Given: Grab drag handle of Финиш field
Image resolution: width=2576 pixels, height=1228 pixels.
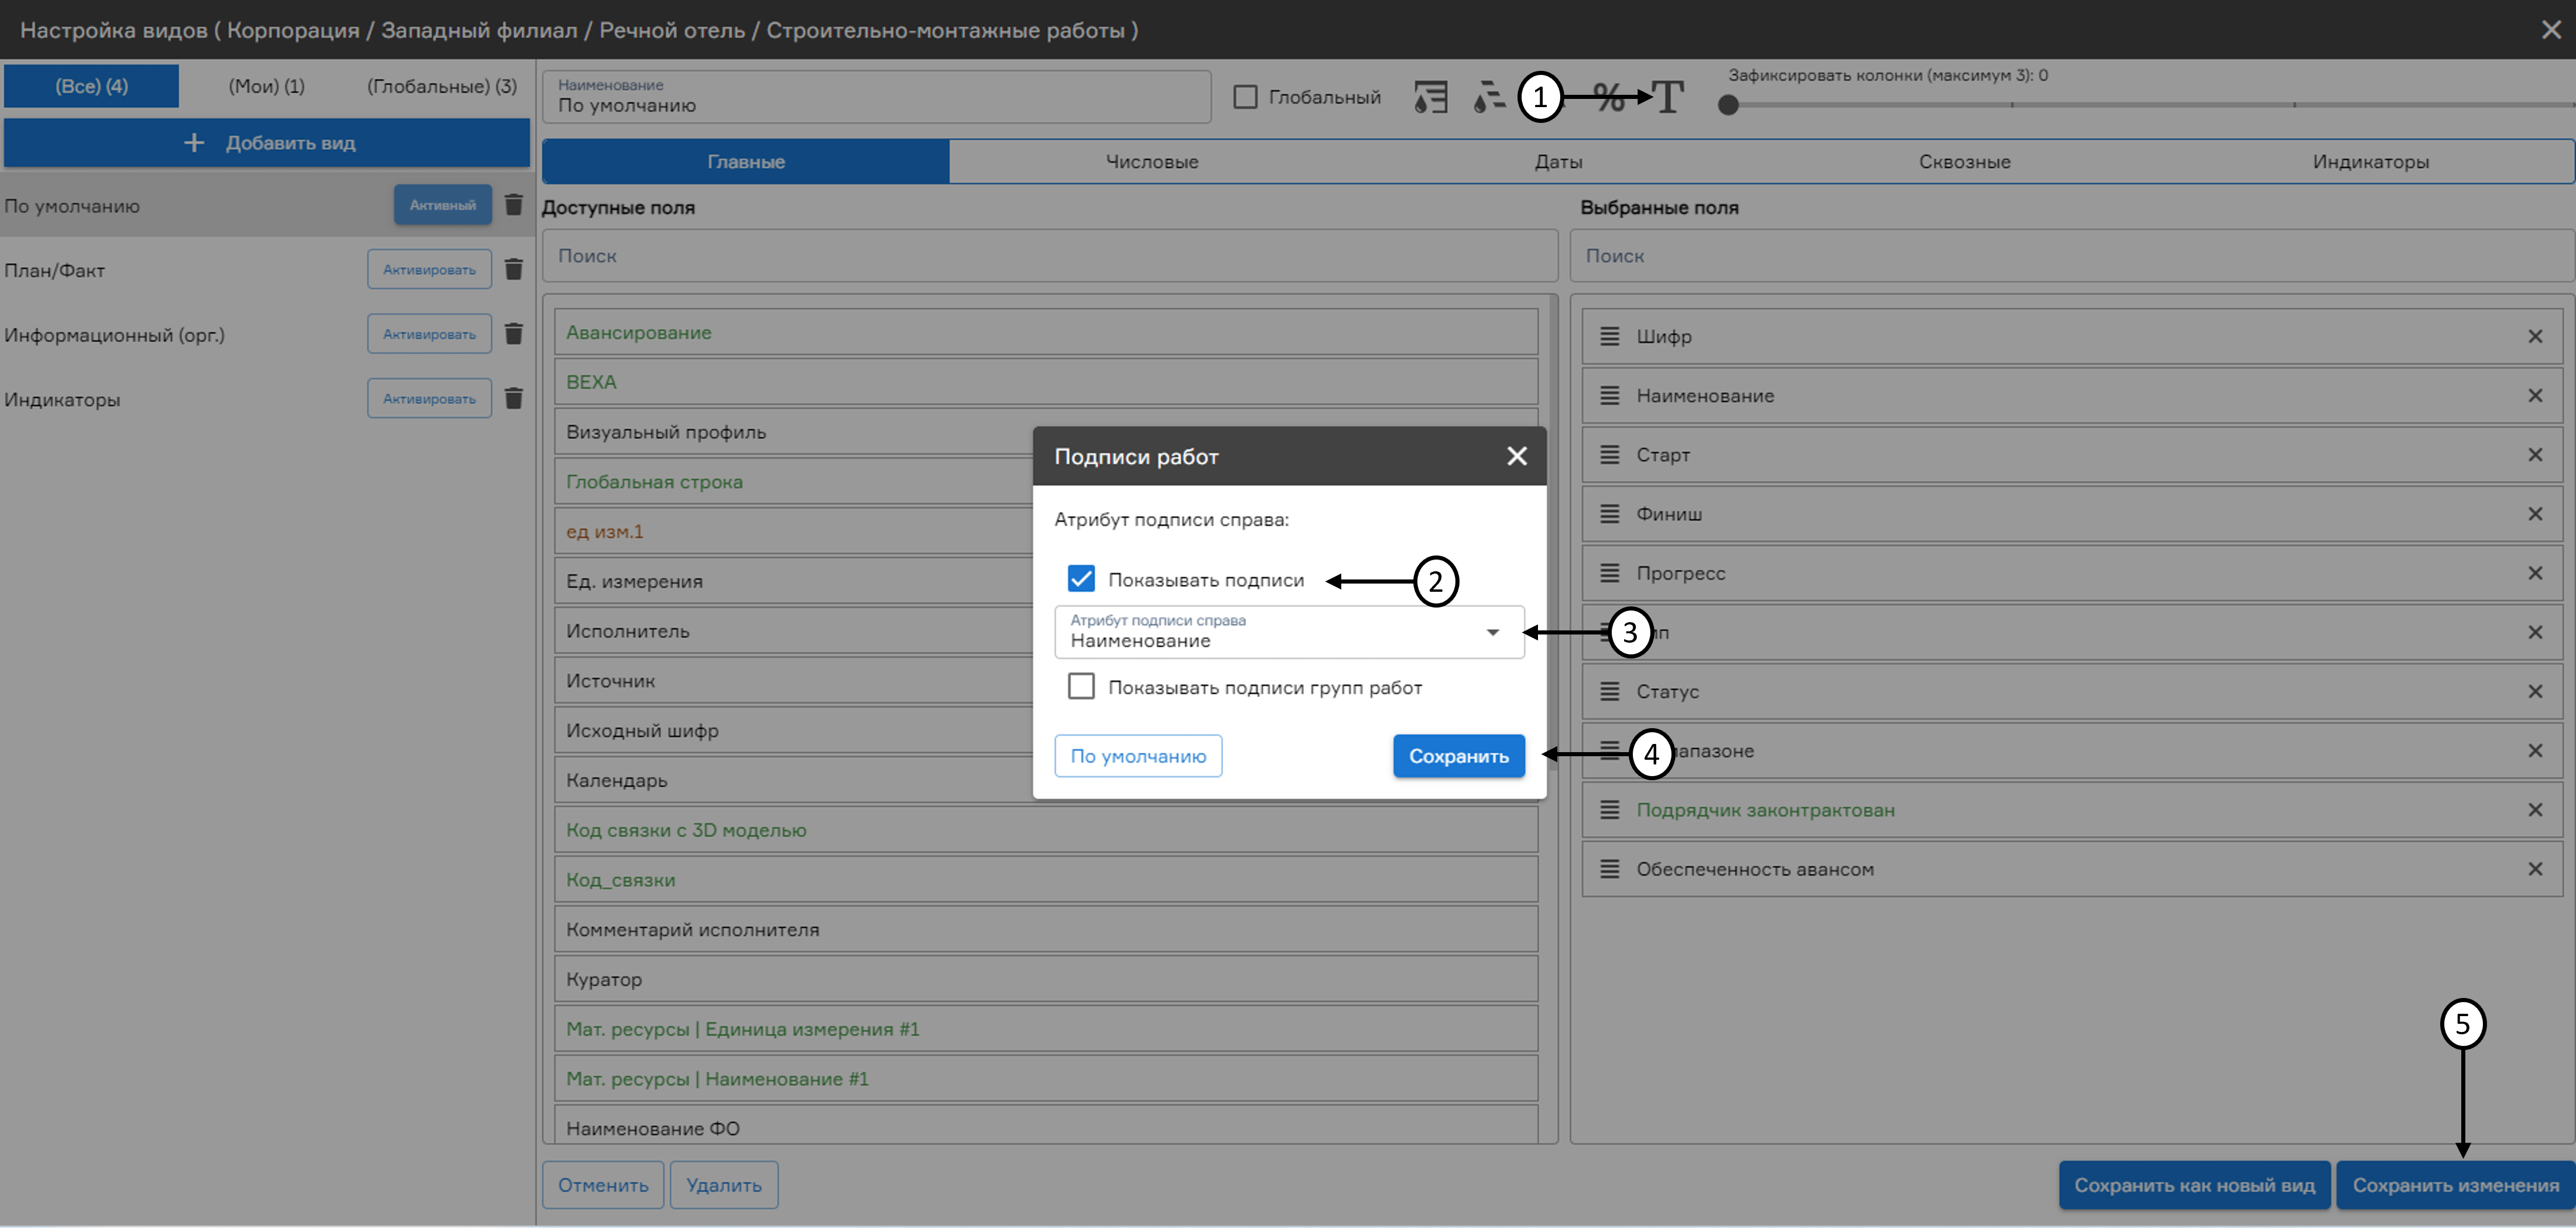Looking at the screenshot, I should [x=1609, y=514].
